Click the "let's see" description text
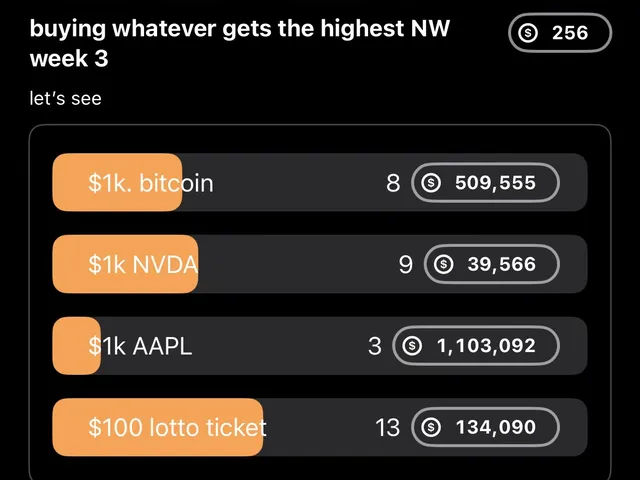Viewport: 640px width, 480px height. [x=66, y=99]
